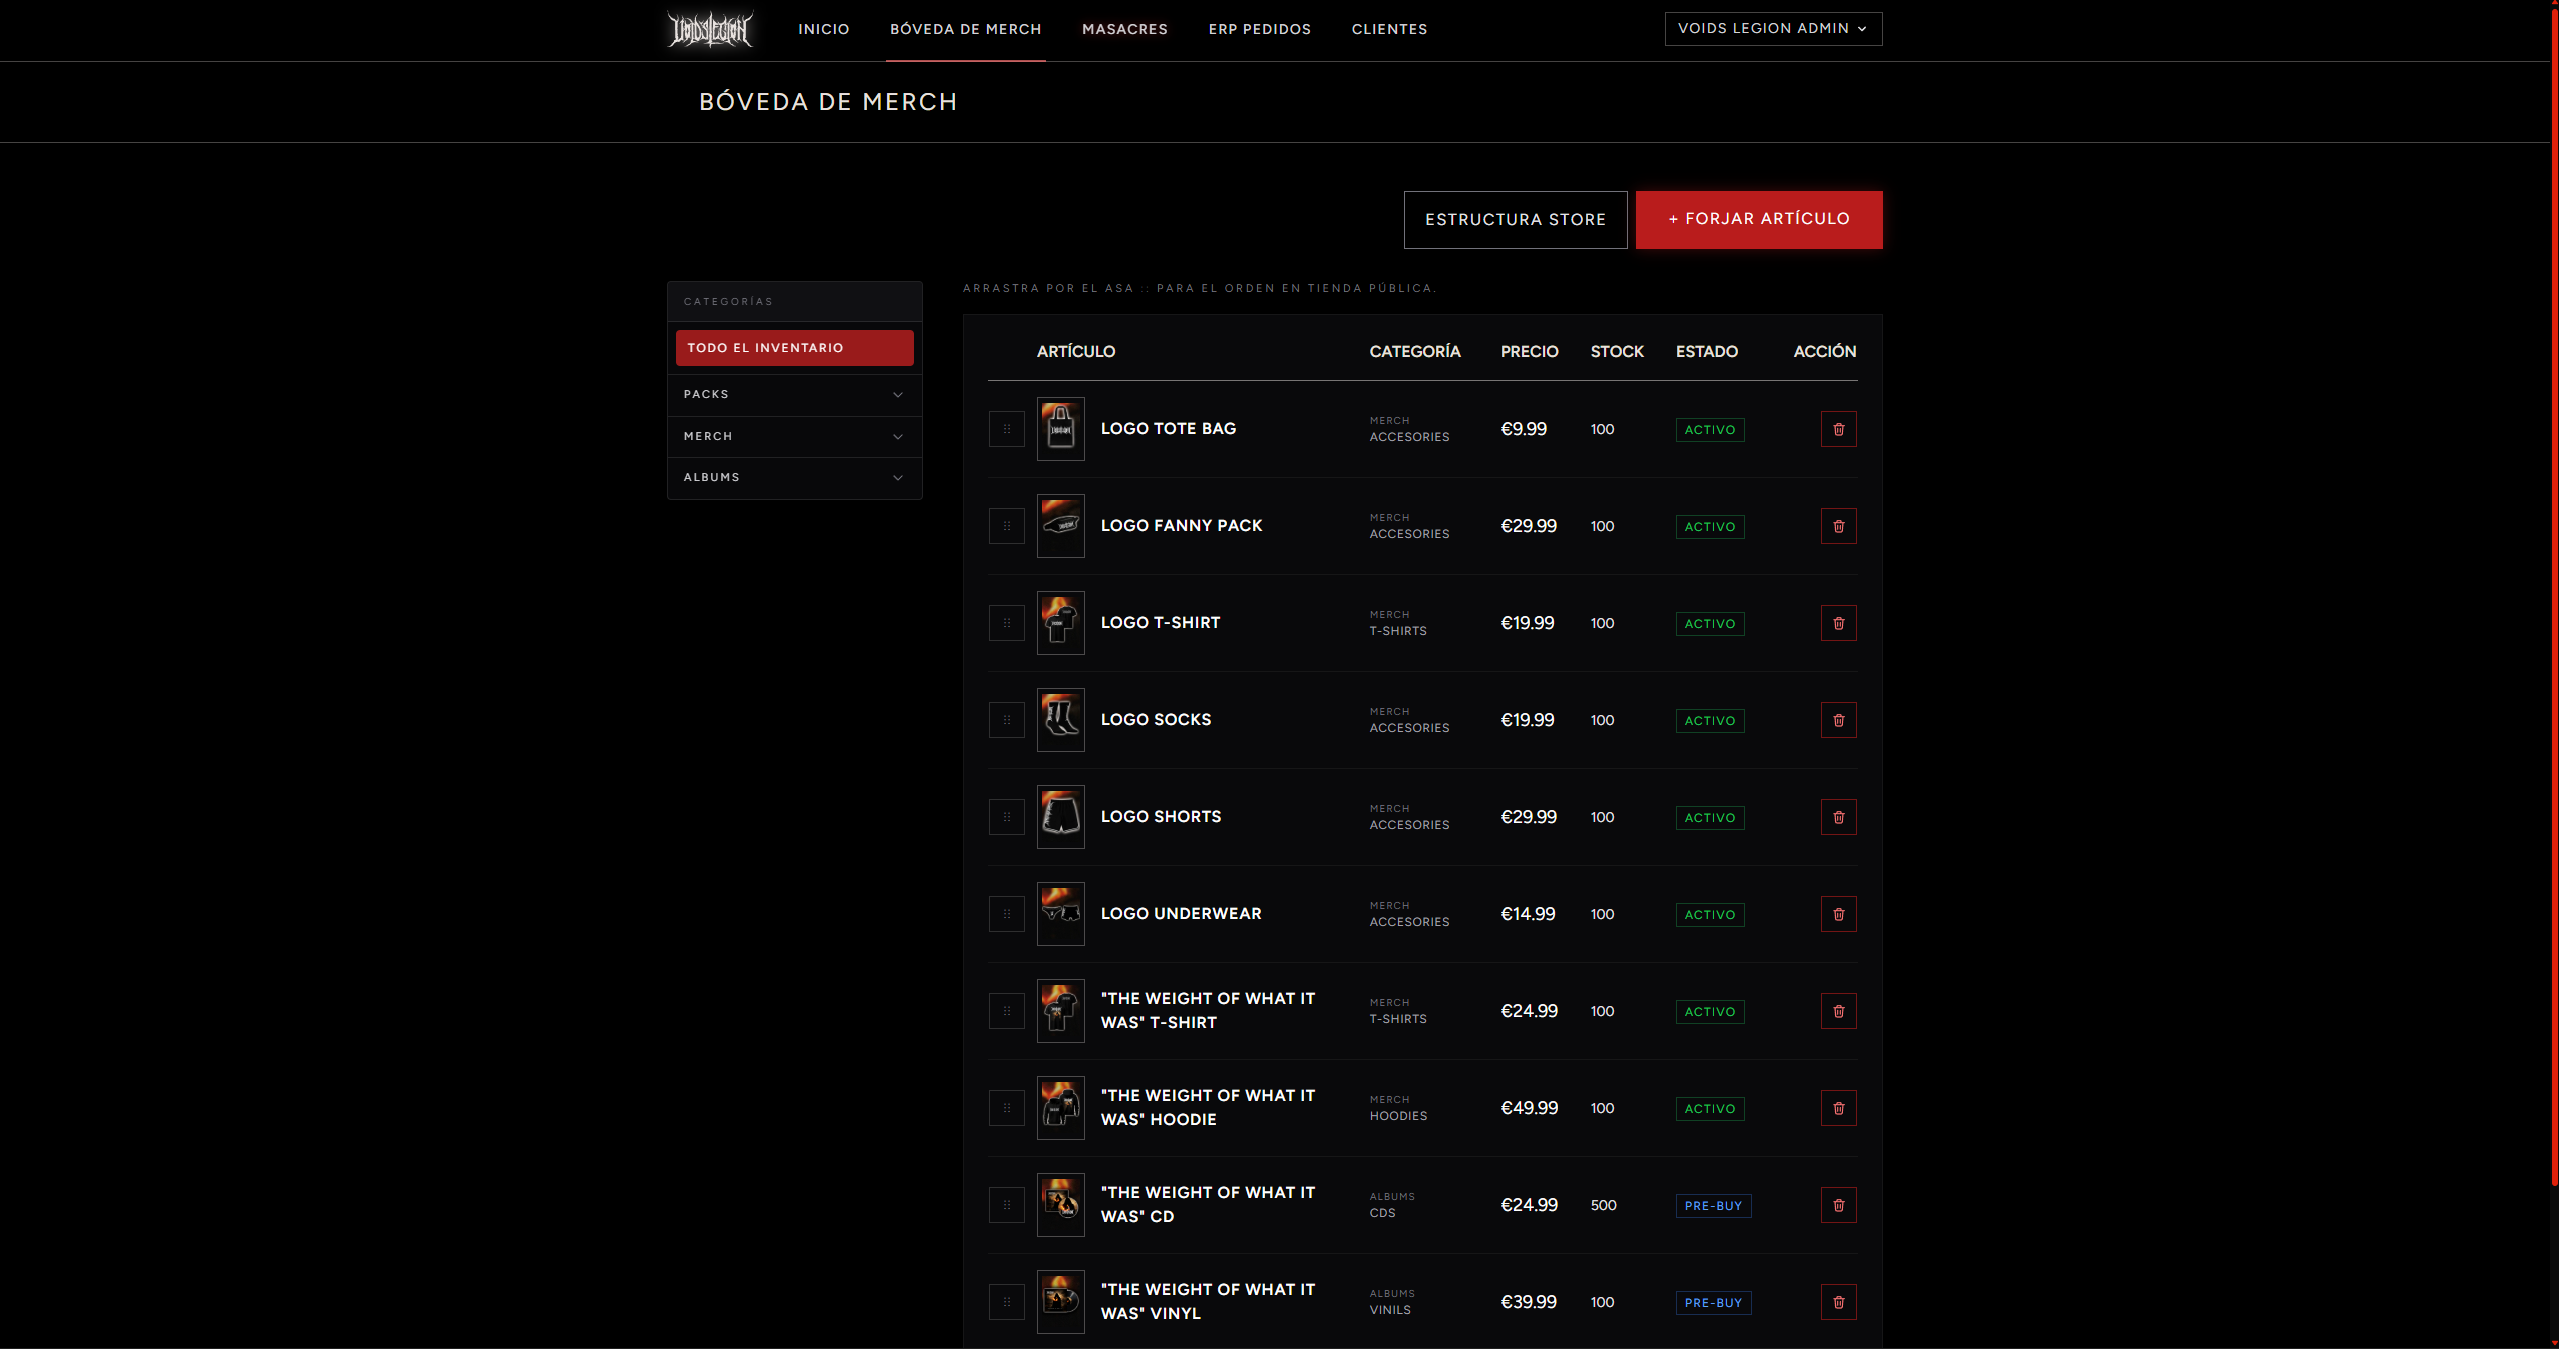The image size is (2559, 1349).
Task: Open the Masacres menu item
Action: (x=1124, y=29)
